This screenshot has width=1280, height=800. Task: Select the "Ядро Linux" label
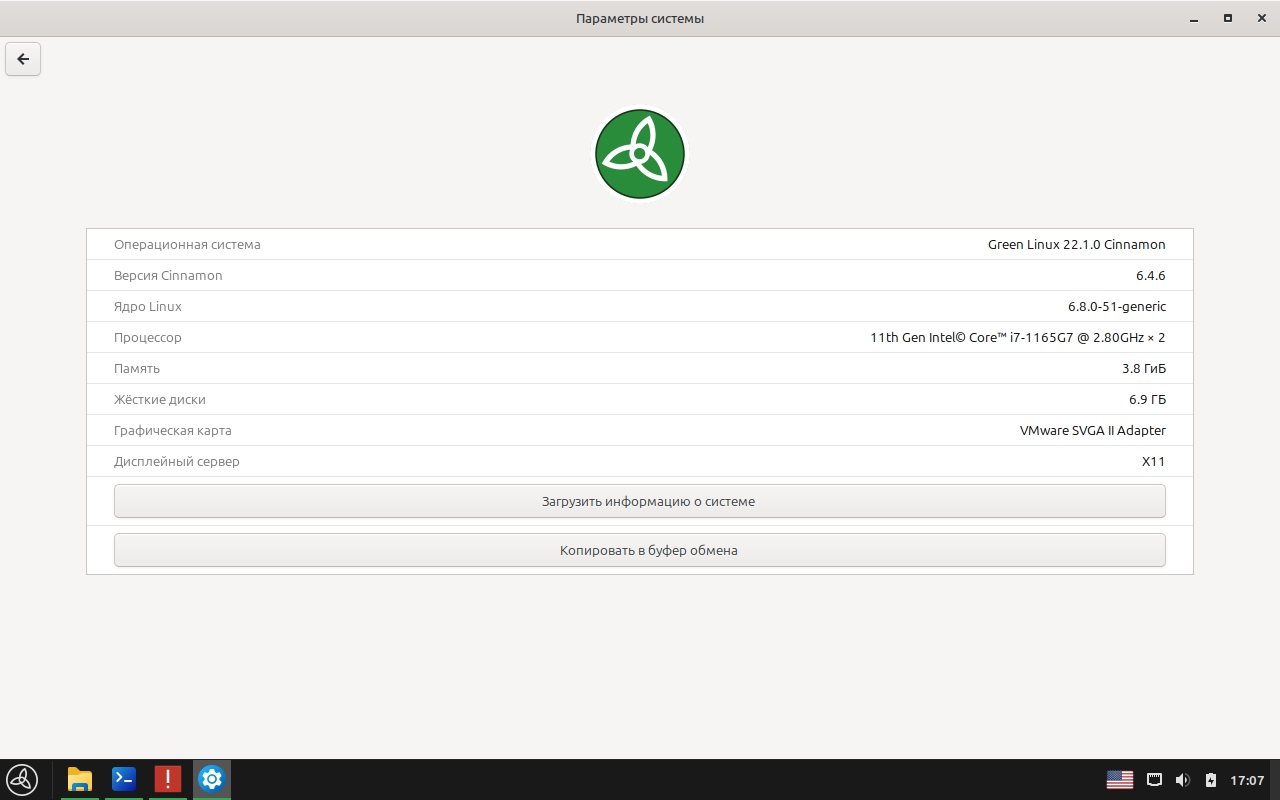tap(148, 306)
